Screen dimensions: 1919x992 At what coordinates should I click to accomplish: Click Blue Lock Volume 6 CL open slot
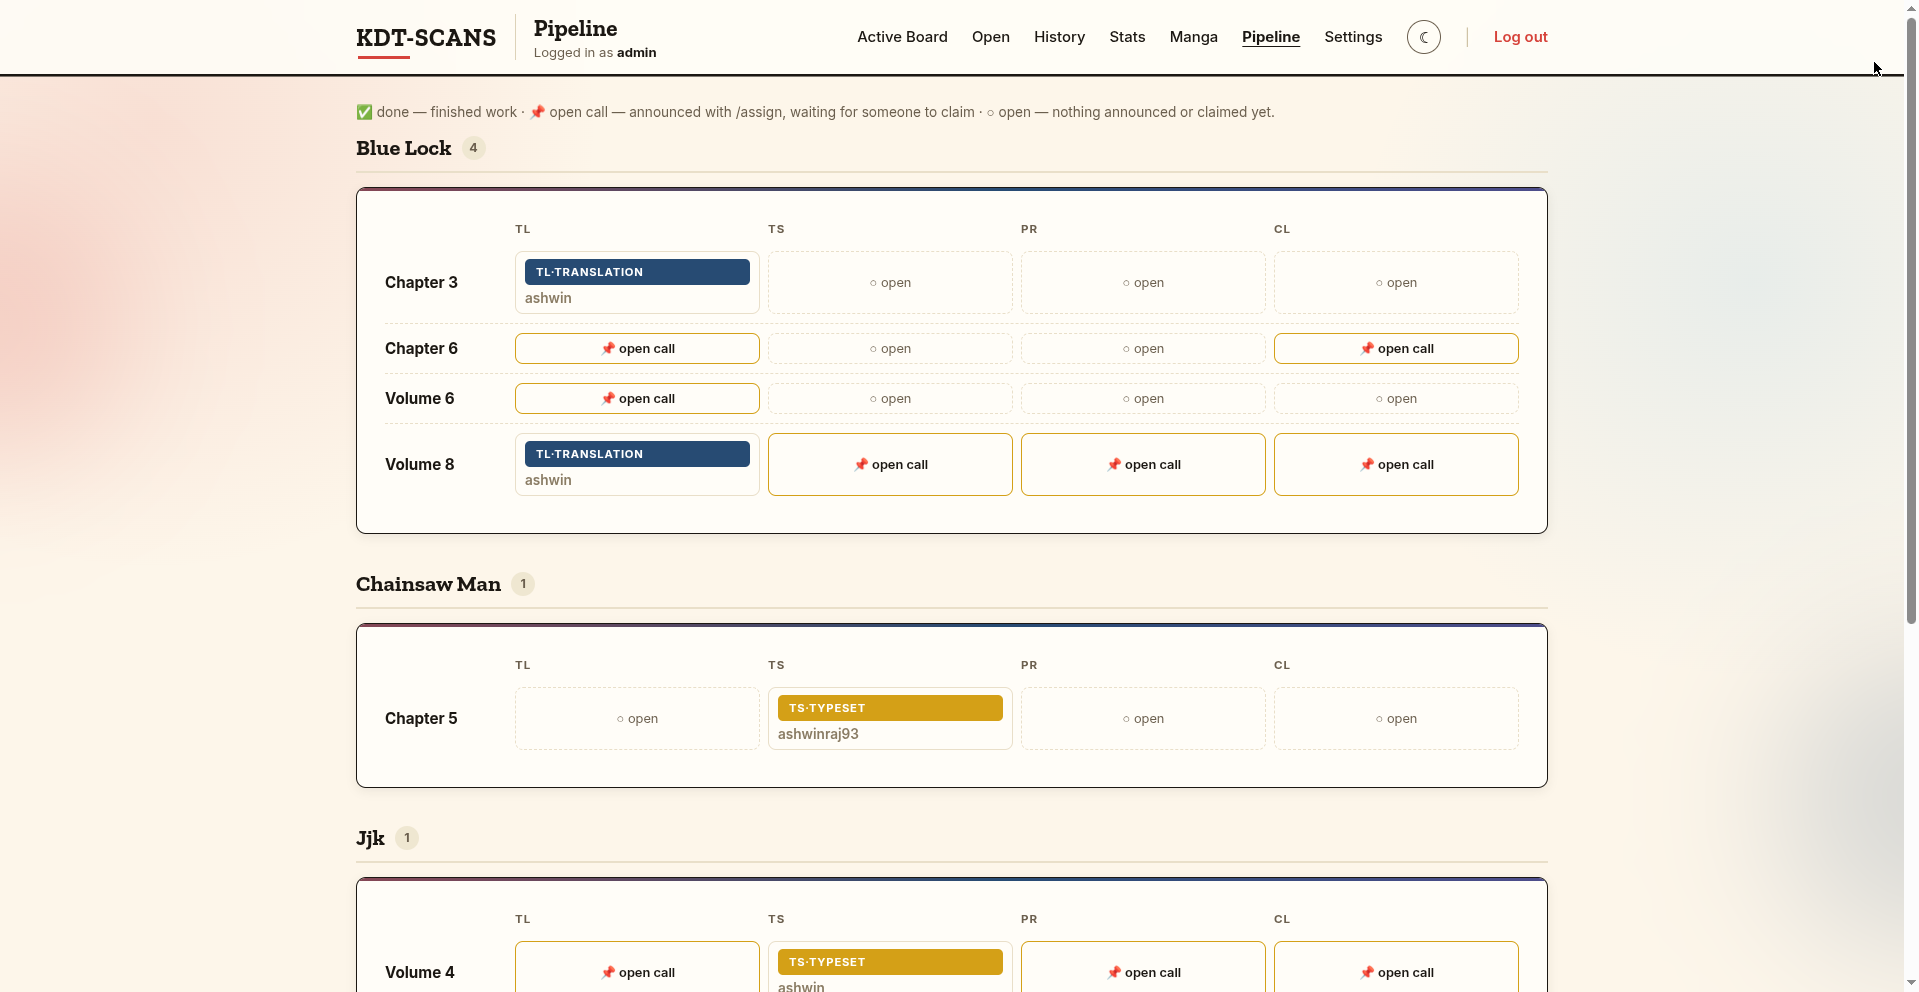tap(1396, 399)
